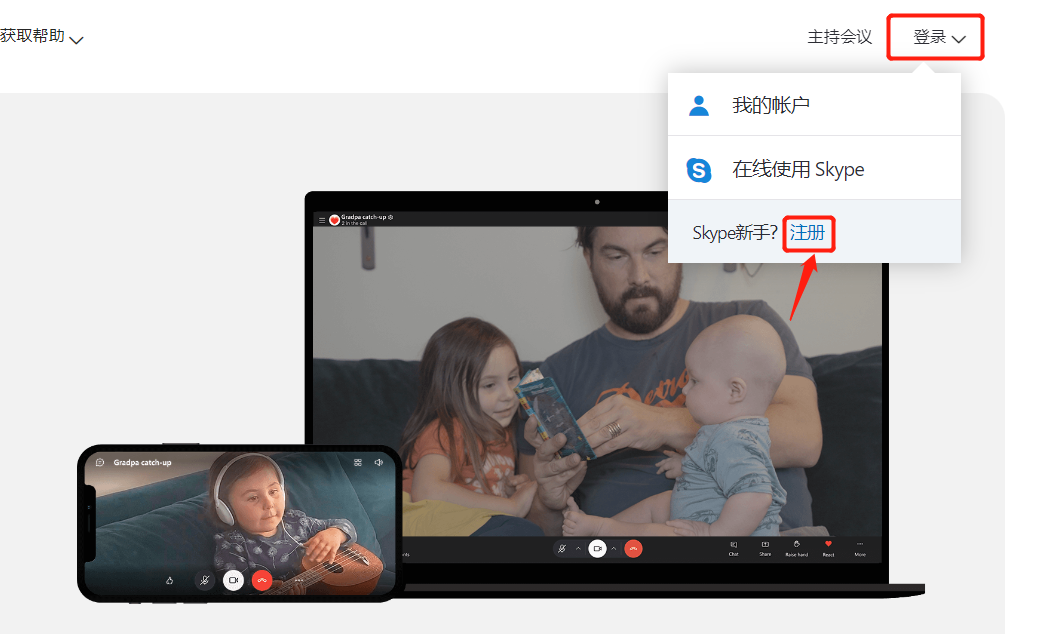
Task: Open the 登录 dropdown menu
Action: (x=933, y=36)
